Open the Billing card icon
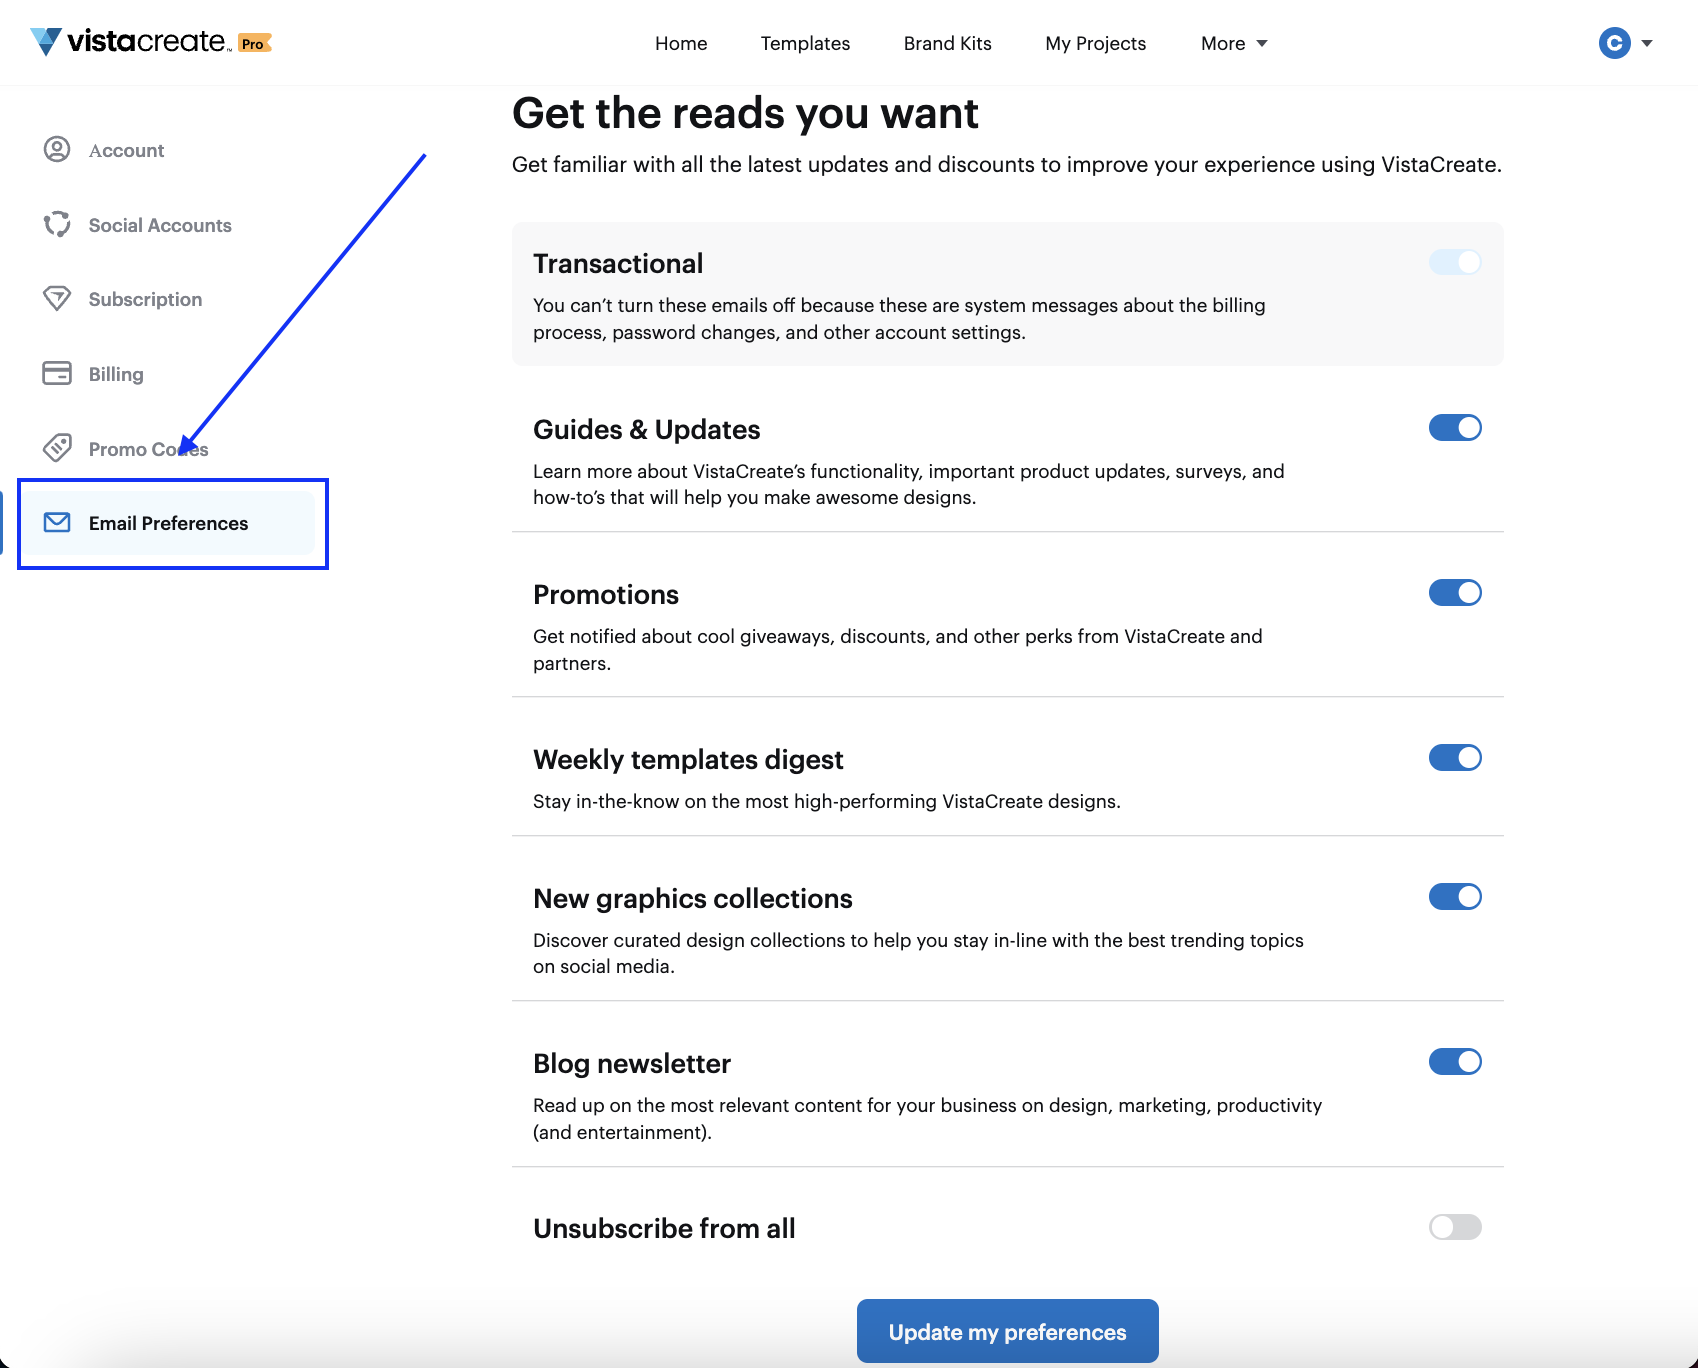Image resolution: width=1698 pixels, height=1368 pixels. (x=57, y=373)
